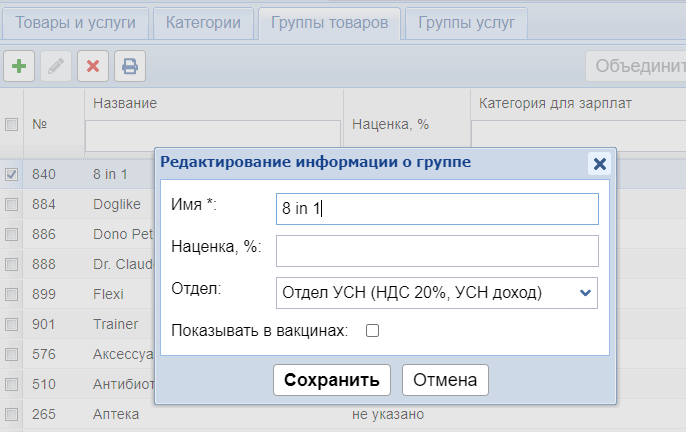Open the 'Отдел' dropdown
Image resolution: width=686 pixels, height=432 pixels.
(x=436, y=293)
